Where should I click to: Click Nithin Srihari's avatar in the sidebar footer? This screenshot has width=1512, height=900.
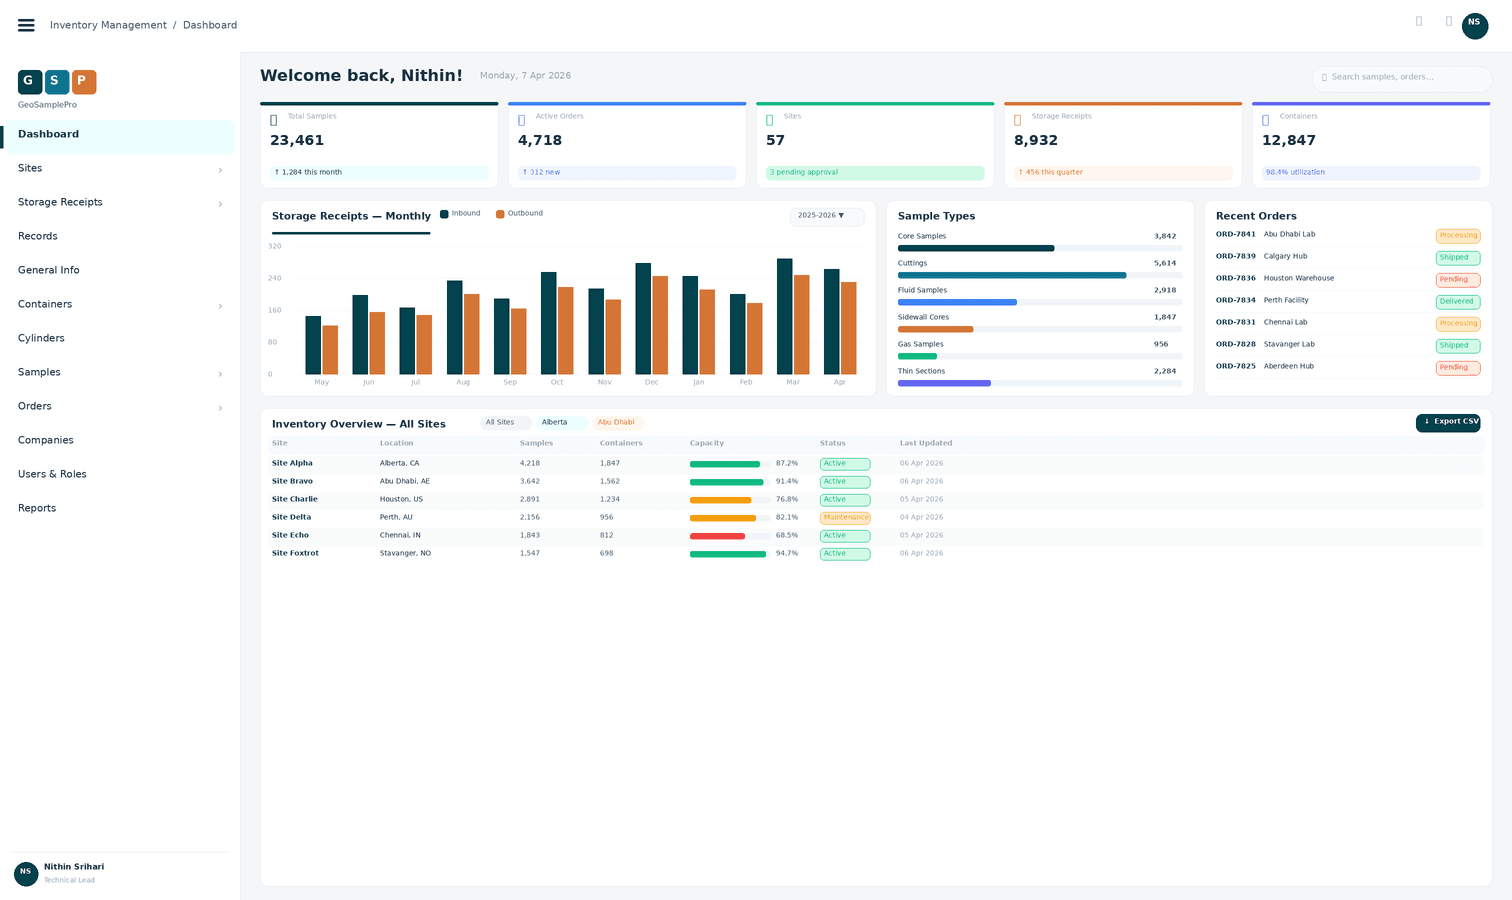click(26, 873)
